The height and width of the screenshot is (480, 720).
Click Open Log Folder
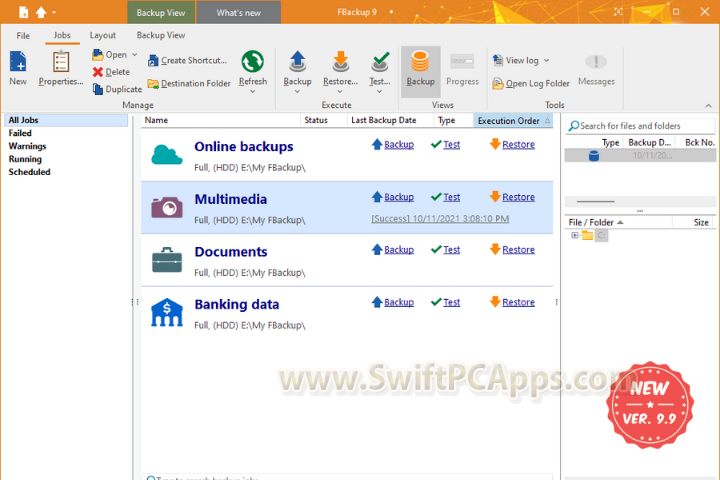click(x=531, y=83)
